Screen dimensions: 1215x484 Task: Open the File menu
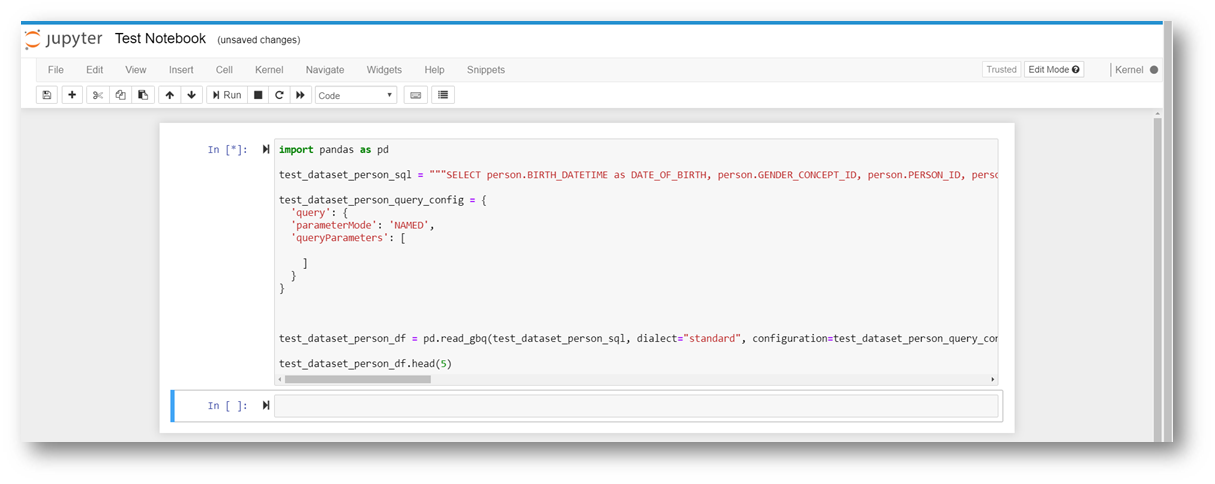[x=56, y=70]
